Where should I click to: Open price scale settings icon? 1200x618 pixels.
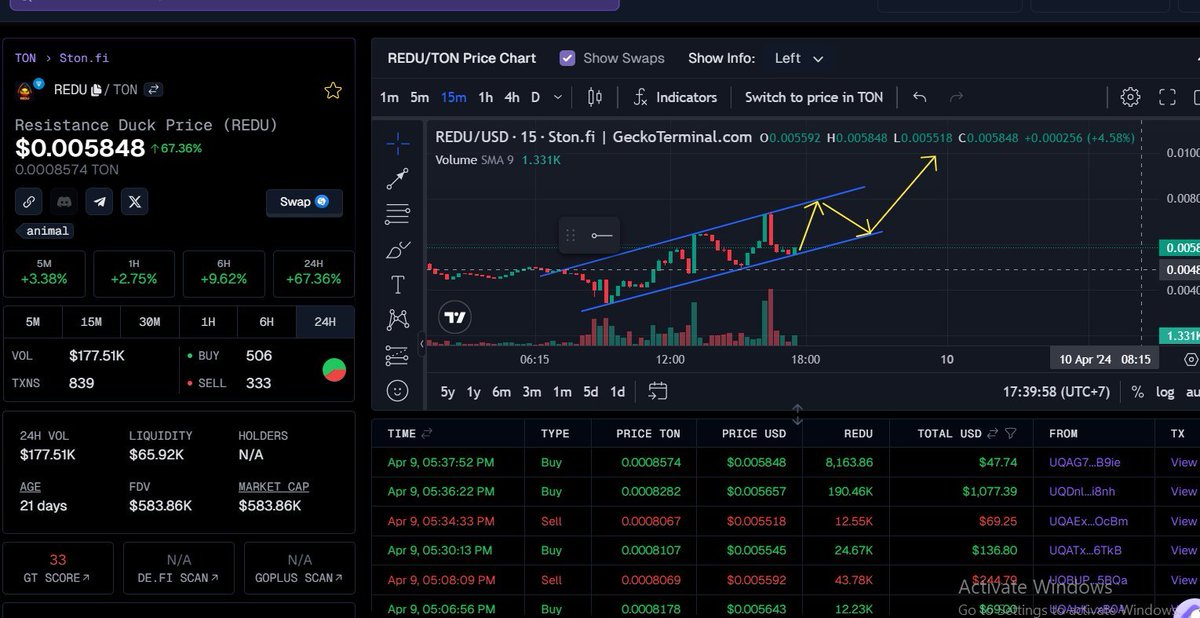click(x=1190, y=359)
